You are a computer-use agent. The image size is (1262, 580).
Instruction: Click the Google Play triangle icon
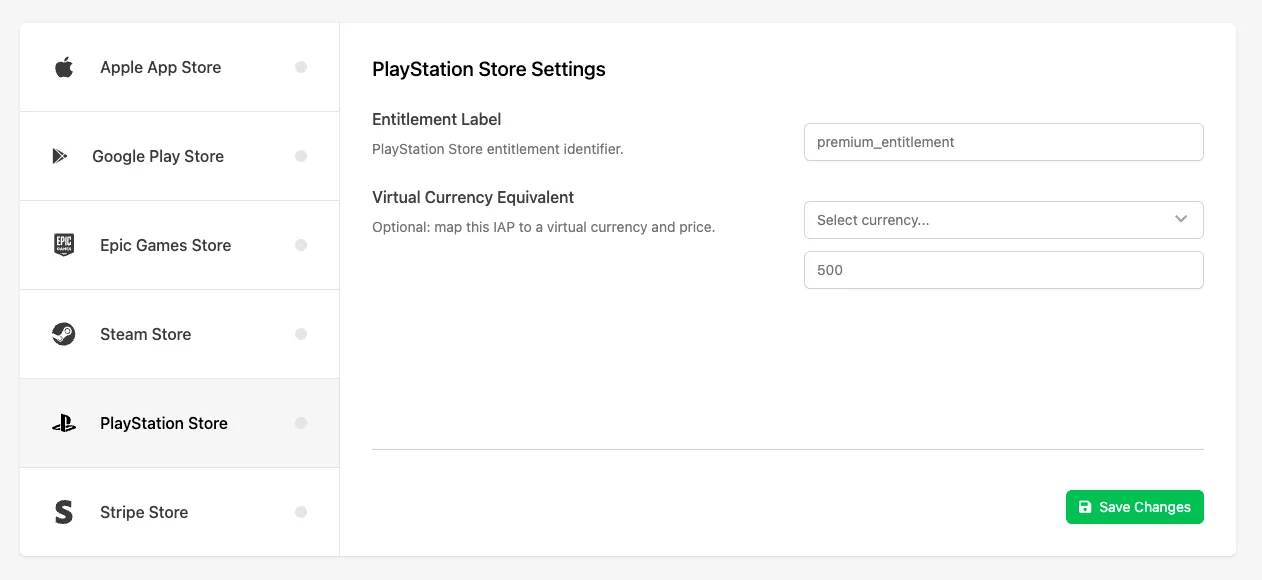tap(60, 156)
